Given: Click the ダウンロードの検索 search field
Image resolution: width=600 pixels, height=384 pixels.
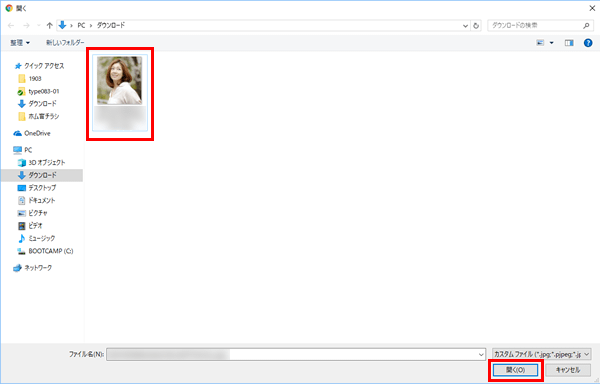Looking at the screenshot, I should (x=535, y=26).
